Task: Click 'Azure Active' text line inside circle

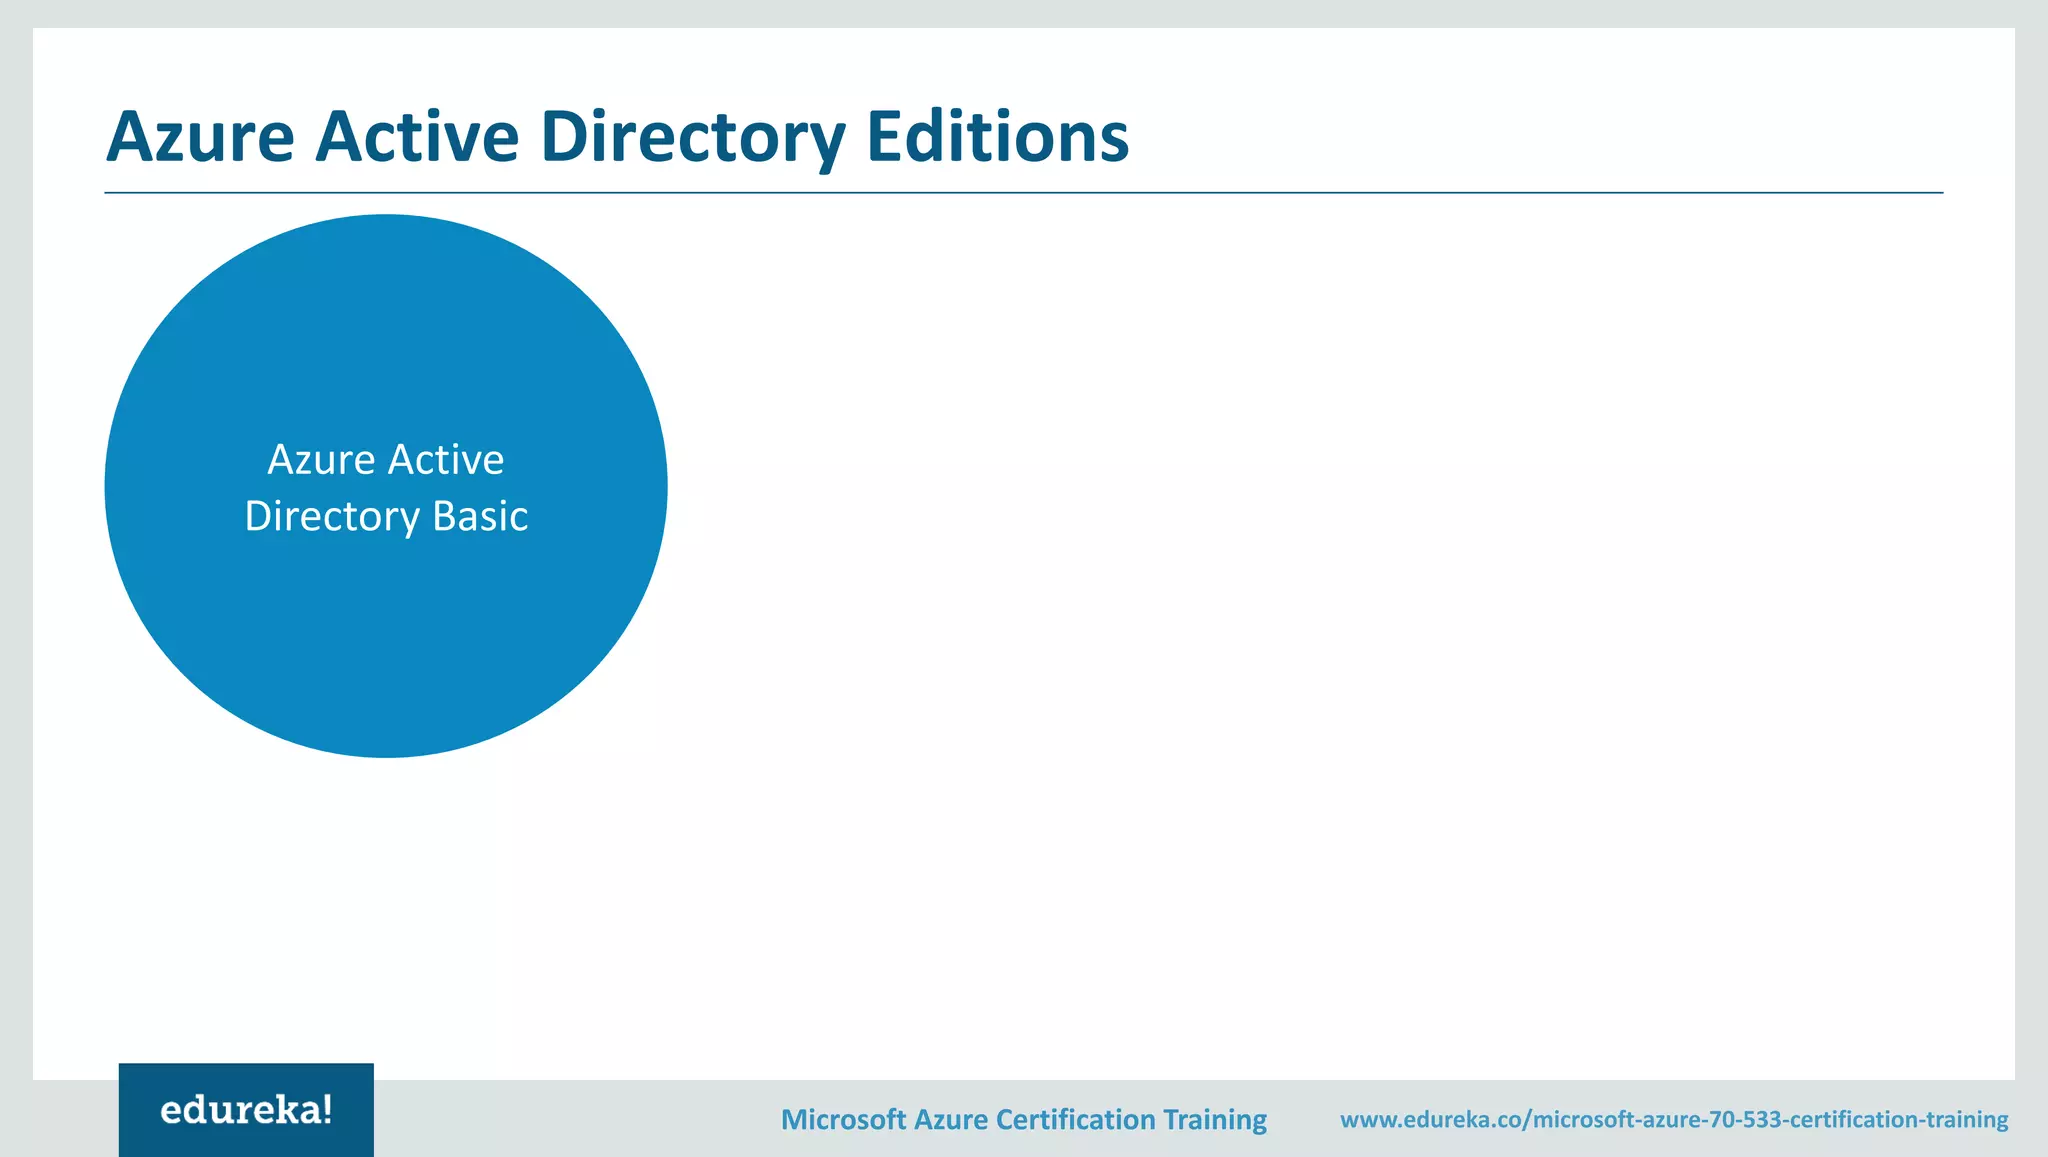Action: (x=386, y=460)
